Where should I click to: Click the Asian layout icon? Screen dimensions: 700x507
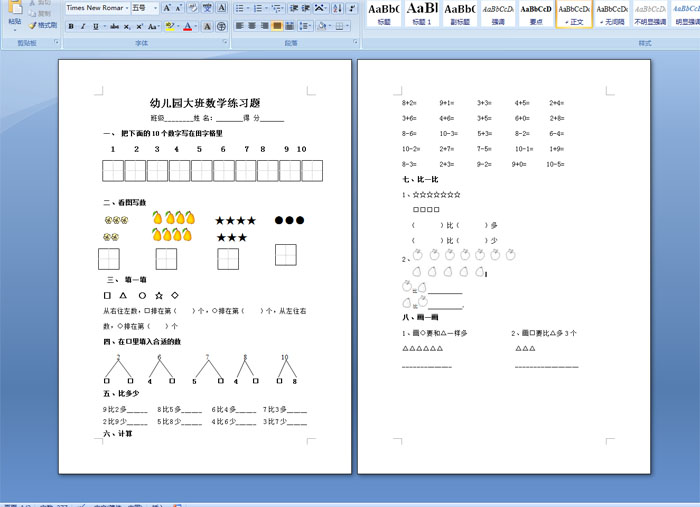319,8
